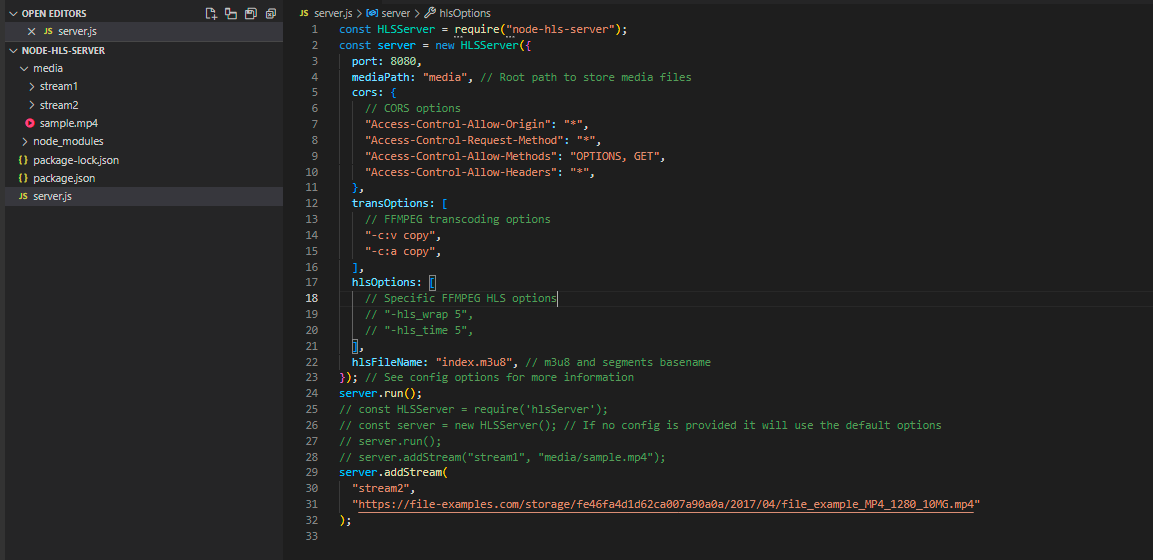Click the variable symbol icon before server in breadcrumb
This screenshot has width=1153, height=560.
372,13
